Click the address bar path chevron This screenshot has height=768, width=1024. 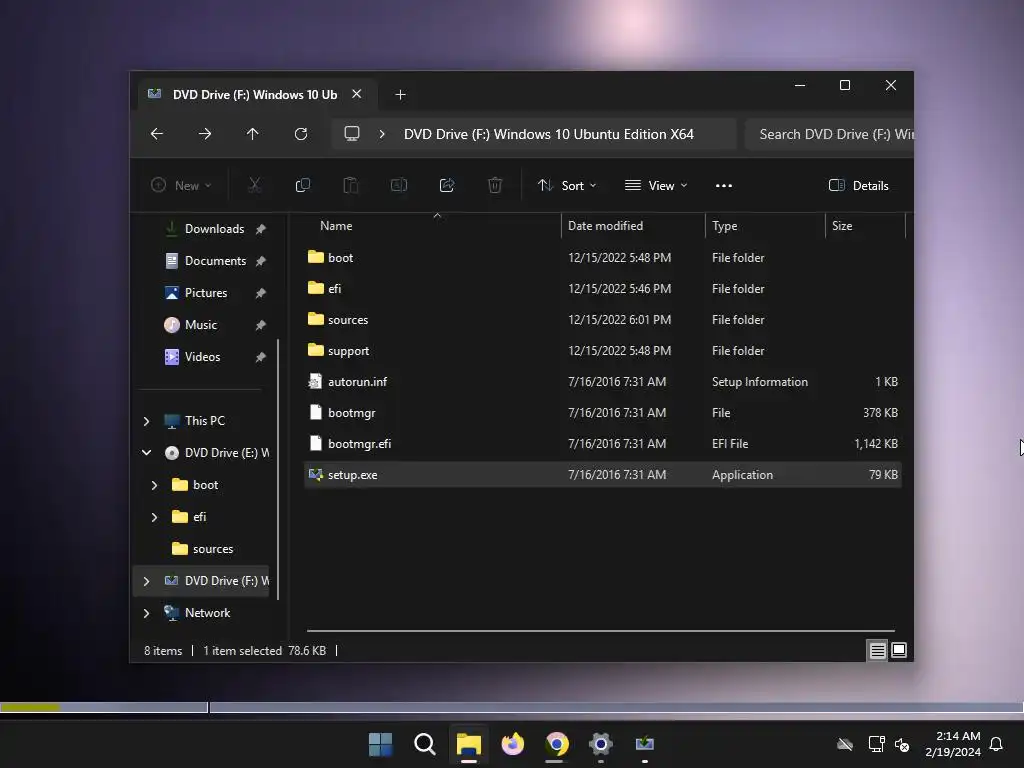(382, 134)
